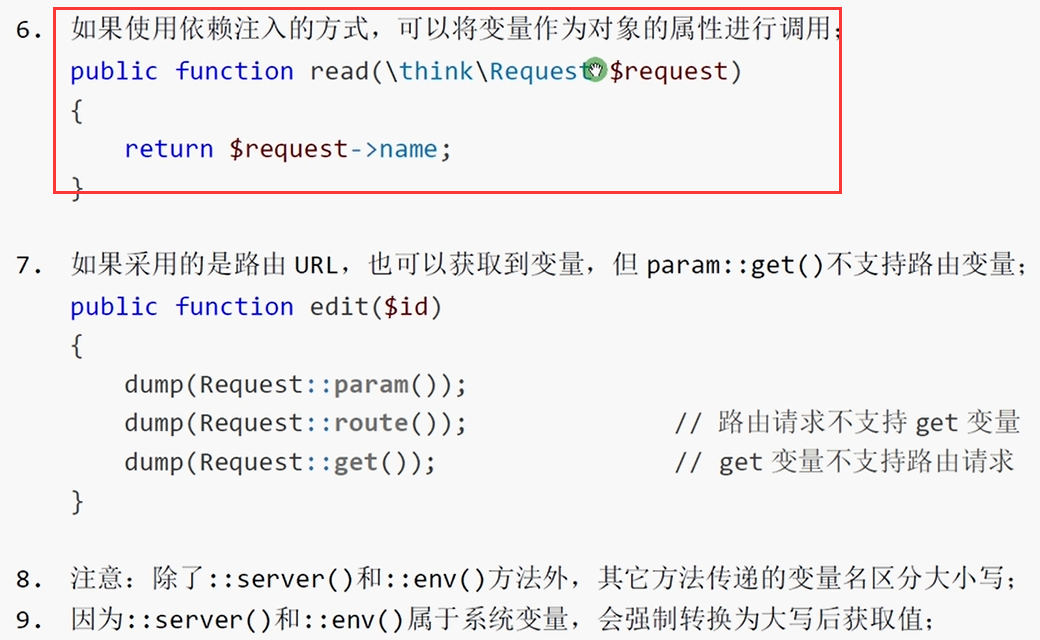Click the edit($id) function name
Viewport: 1040px width, 640px height.
coord(375,306)
